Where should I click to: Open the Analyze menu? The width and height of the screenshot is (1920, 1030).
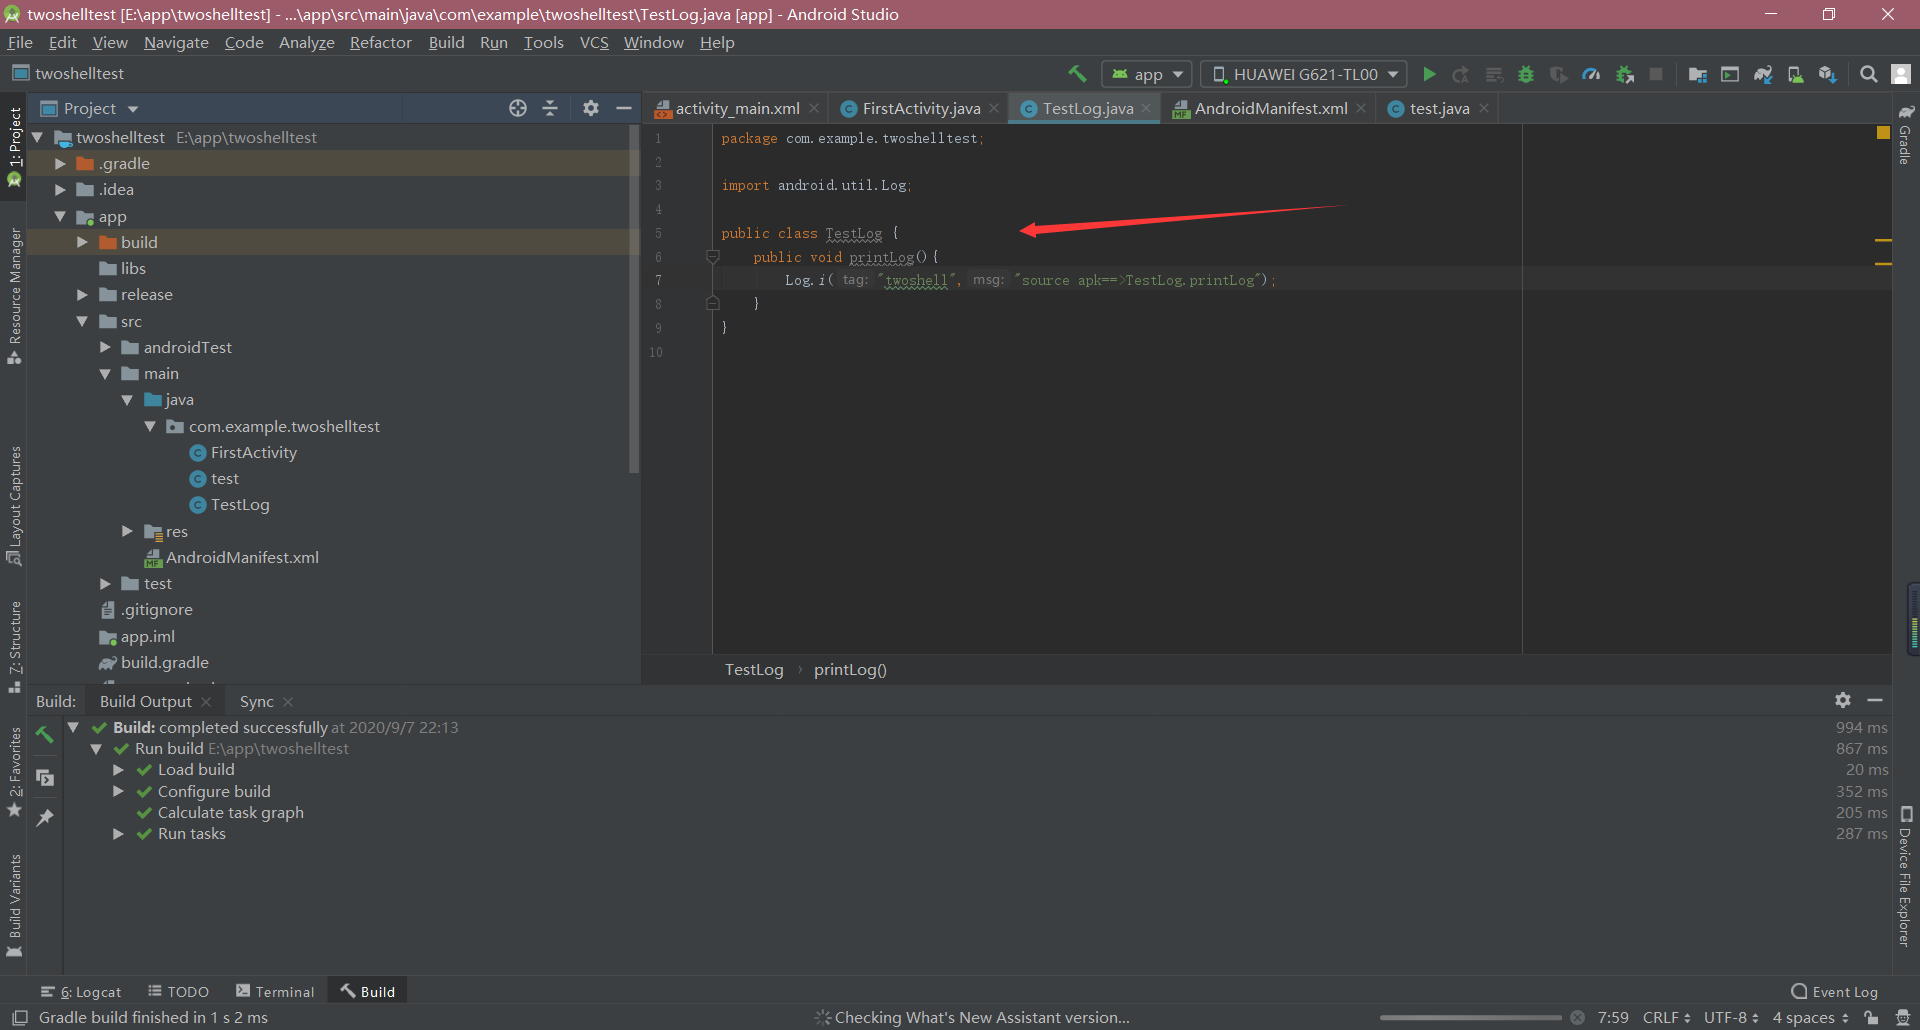[306, 42]
